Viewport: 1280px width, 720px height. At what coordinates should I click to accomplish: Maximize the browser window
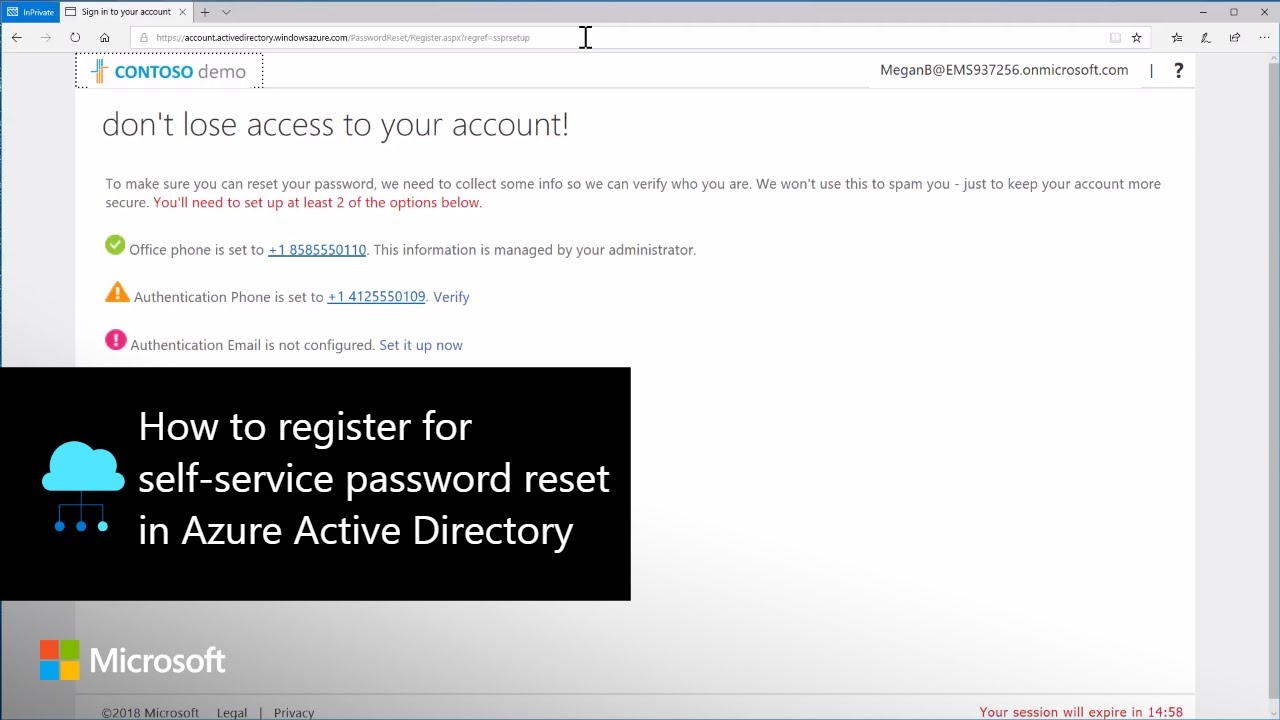(x=1234, y=12)
